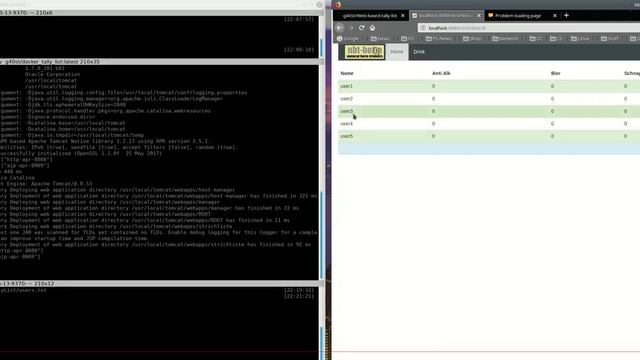This screenshot has width=640, height=360.
Task: Close the g40st Web-based tally list tab
Action: 403,16
